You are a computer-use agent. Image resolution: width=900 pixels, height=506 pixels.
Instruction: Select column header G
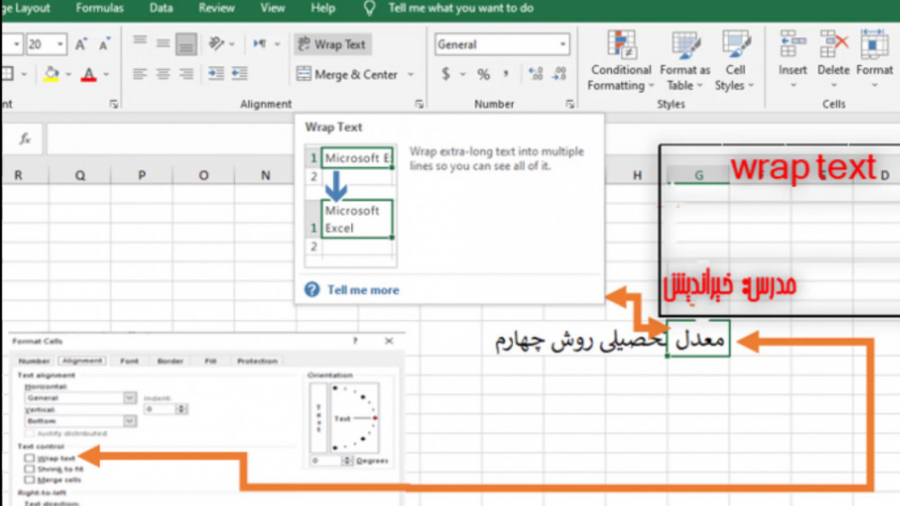699,176
